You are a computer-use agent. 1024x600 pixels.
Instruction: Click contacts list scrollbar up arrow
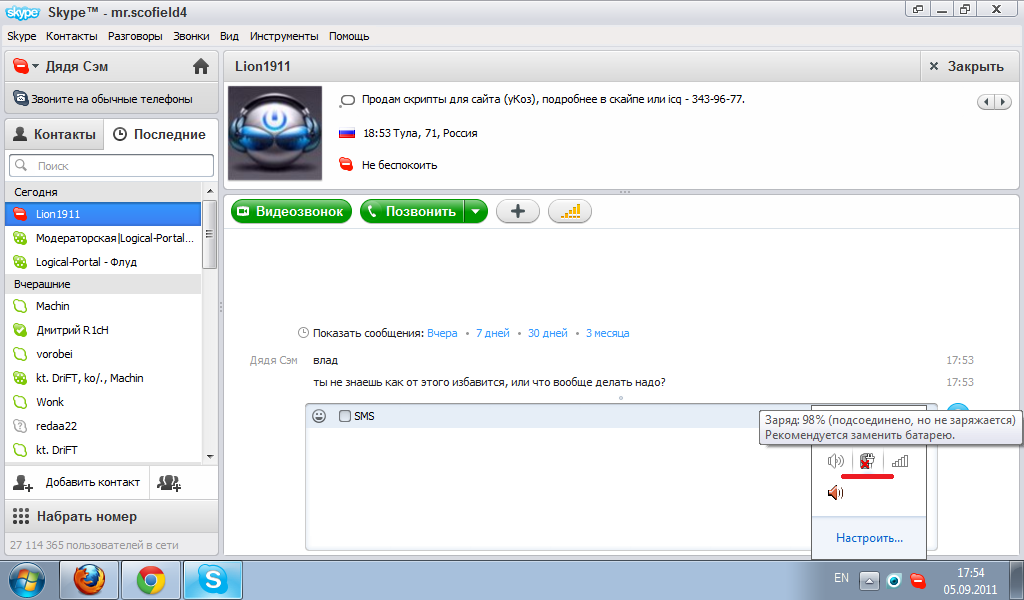pyautogui.click(x=210, y=191)
